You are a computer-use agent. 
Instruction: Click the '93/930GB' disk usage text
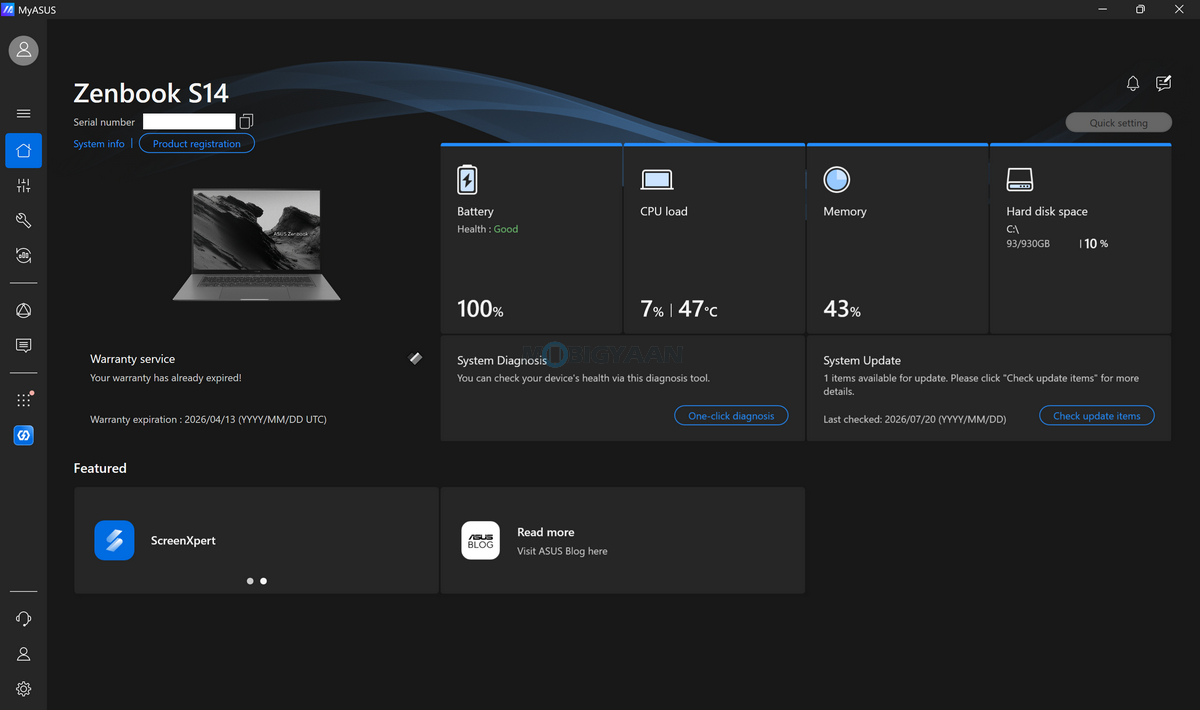1028,244
